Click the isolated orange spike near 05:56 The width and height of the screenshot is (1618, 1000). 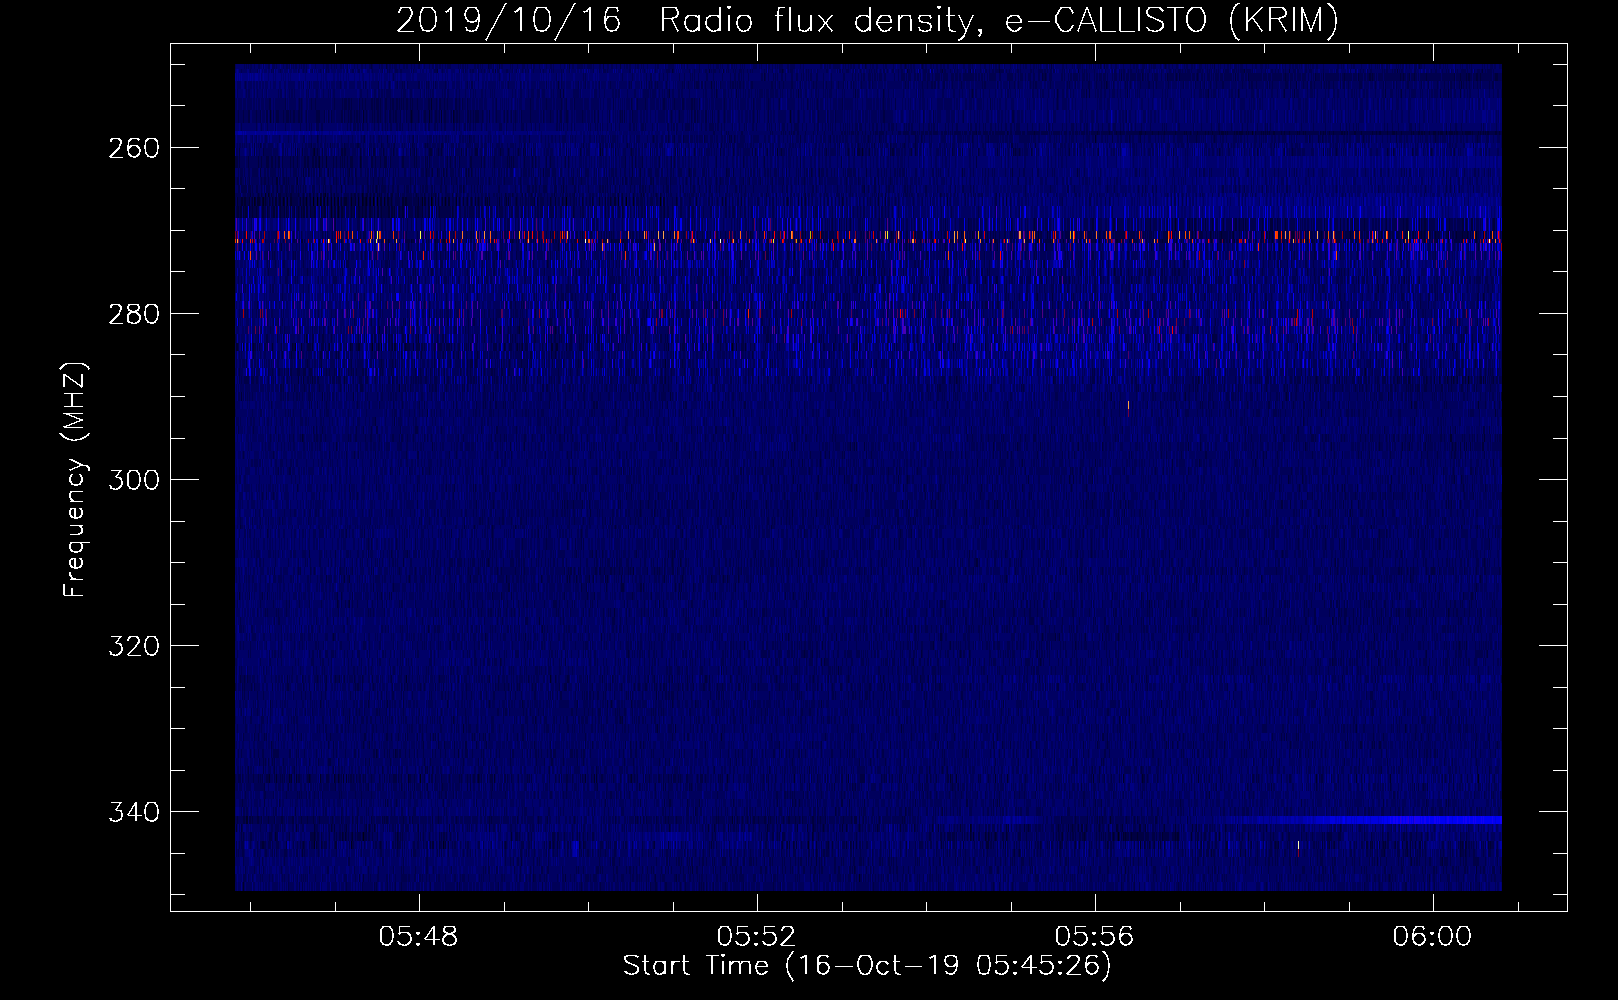click(1129, 407)
